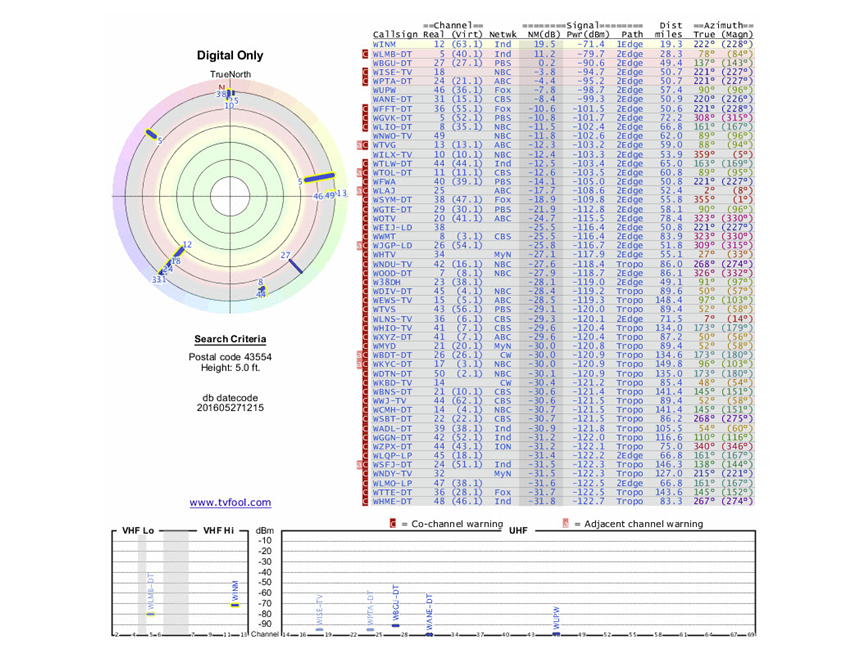Click the Postal code 43554 text
The image size is (844, 645).
pos(230,357)
